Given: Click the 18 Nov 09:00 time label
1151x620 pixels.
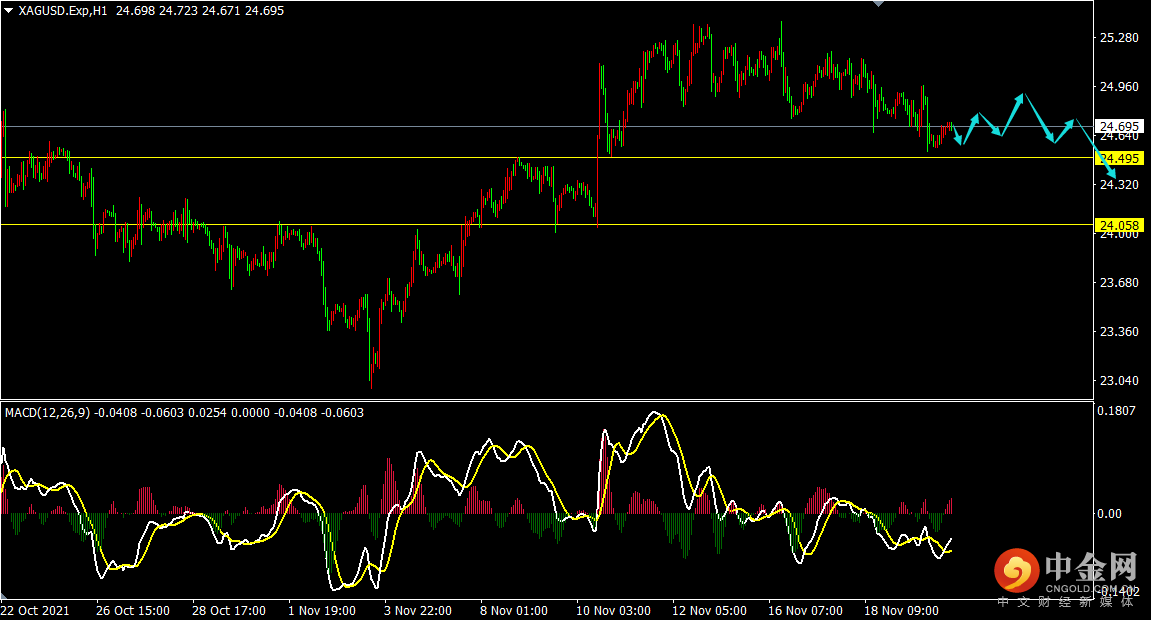Looking at the screenshot, I should (902, 610).
